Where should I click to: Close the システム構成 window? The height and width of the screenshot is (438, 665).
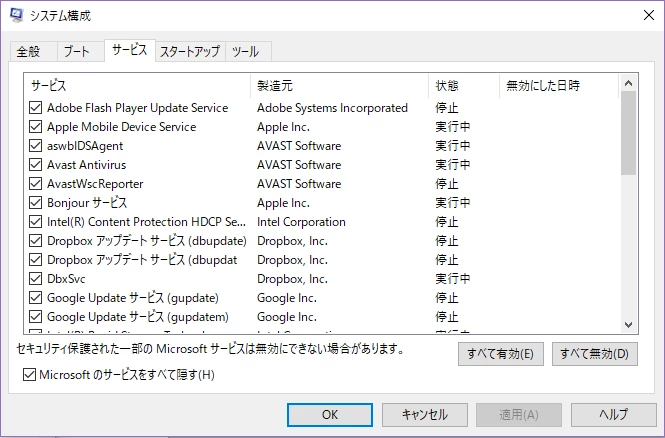click(648, 15)
